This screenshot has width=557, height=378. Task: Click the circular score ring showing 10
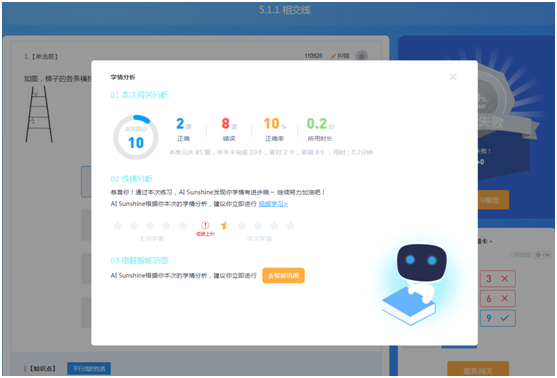click(x=136, y=137)
